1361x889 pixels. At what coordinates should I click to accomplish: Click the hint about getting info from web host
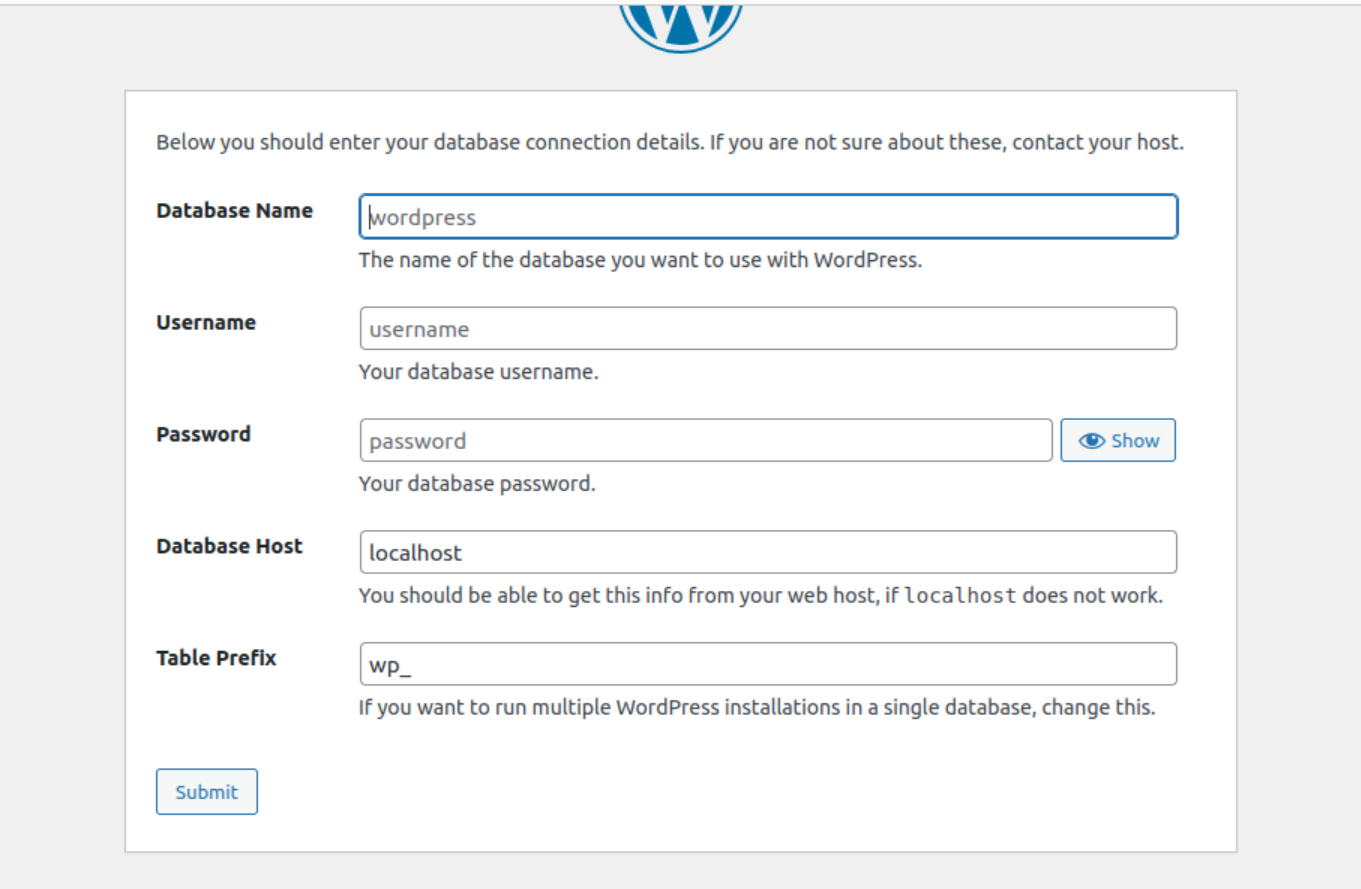(x=760, y=597)
